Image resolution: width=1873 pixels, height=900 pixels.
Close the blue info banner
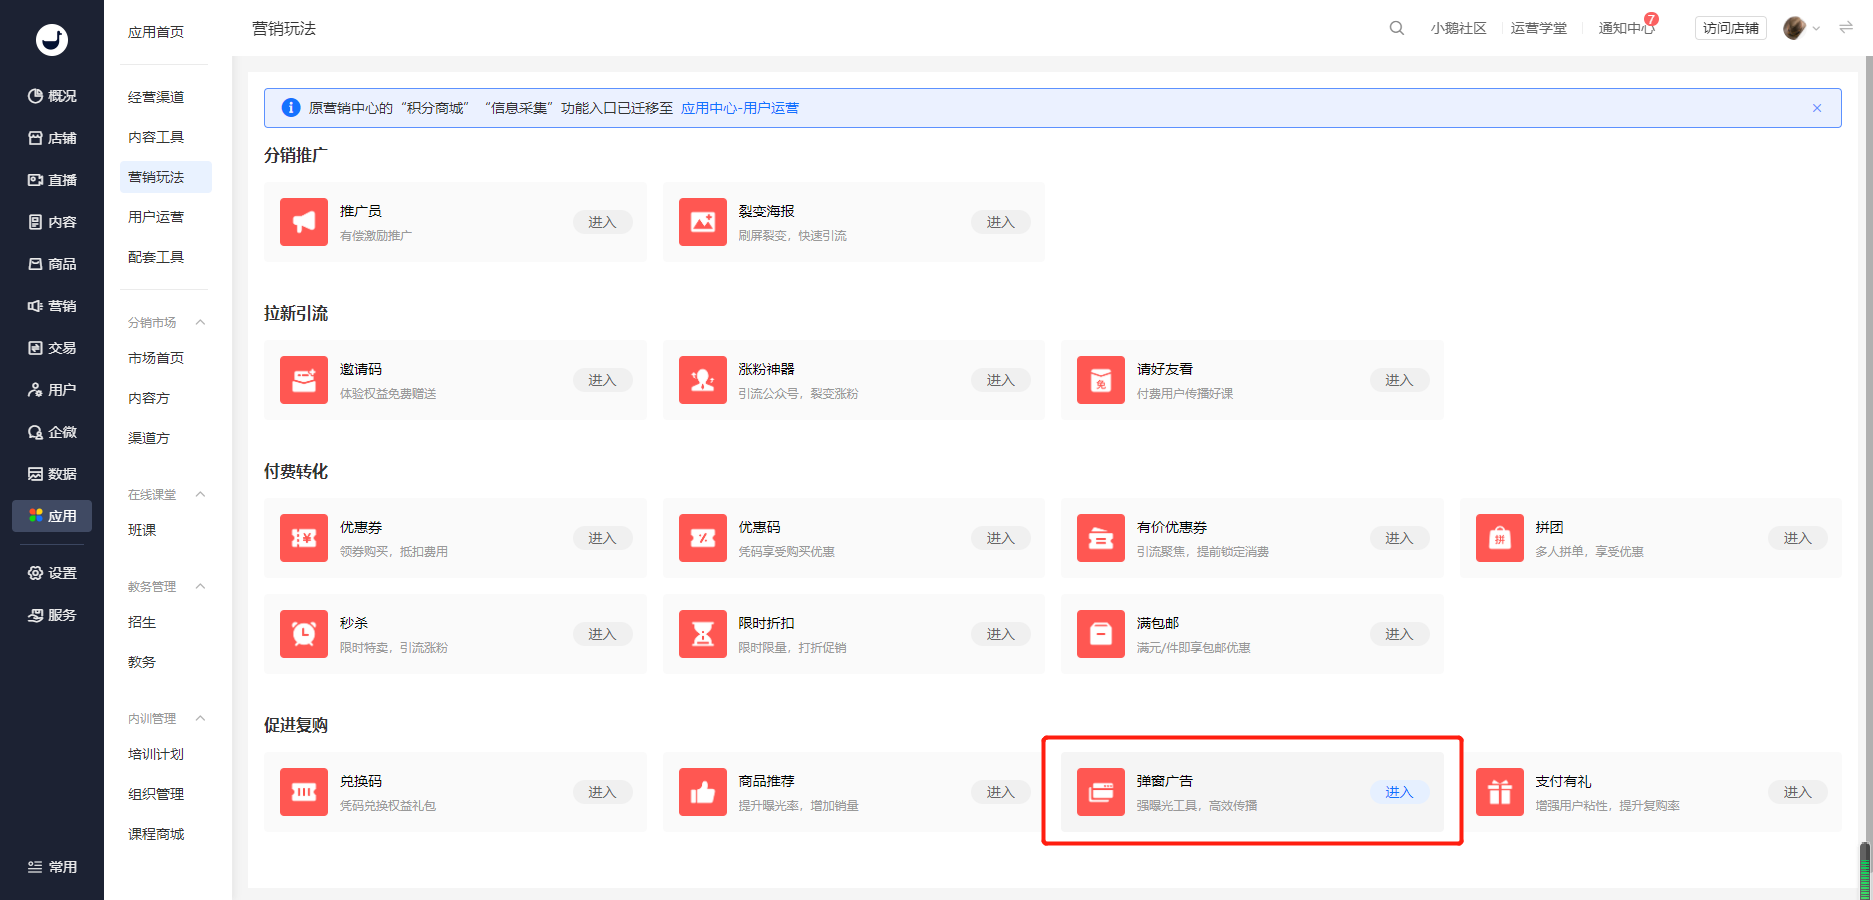pyautogui.click(x=1817, y=108)
